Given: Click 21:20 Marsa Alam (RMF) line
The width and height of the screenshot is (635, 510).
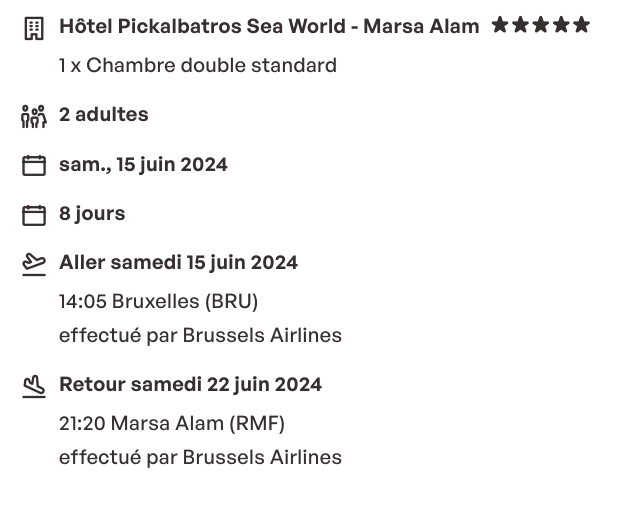Looking at the screenshot, I should (172, 424).
